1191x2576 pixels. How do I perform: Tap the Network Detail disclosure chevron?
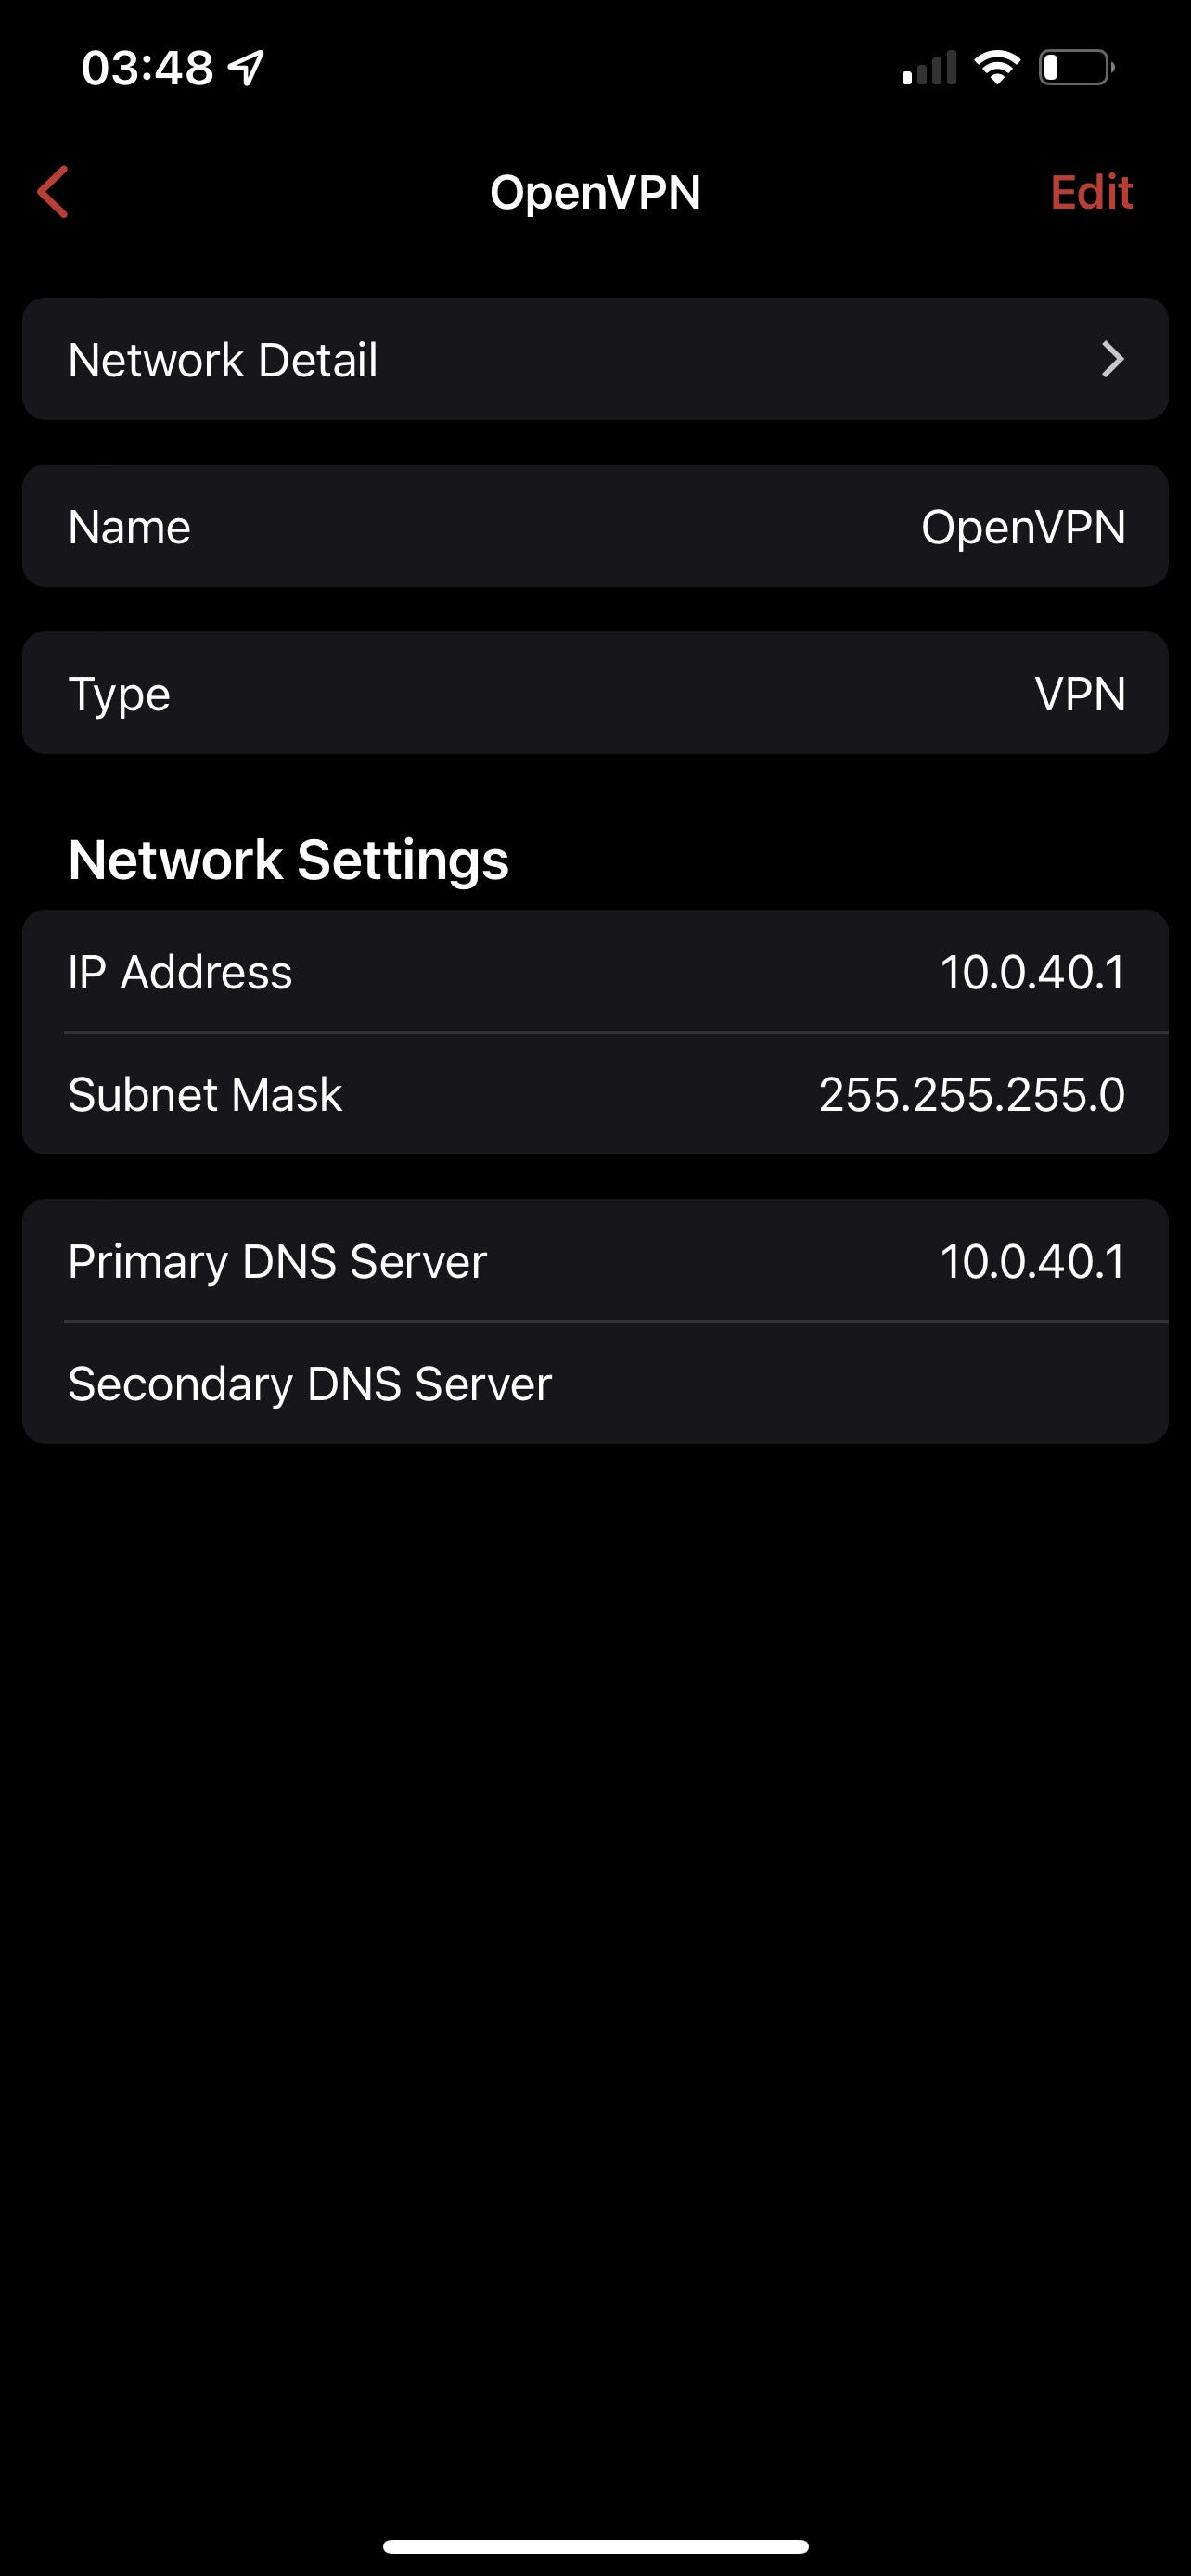(x=1112, y=360)
